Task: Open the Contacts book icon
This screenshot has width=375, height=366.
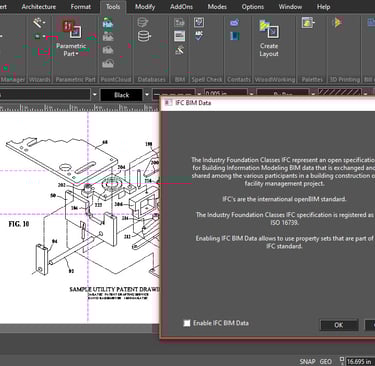Action: click(235, 36)
